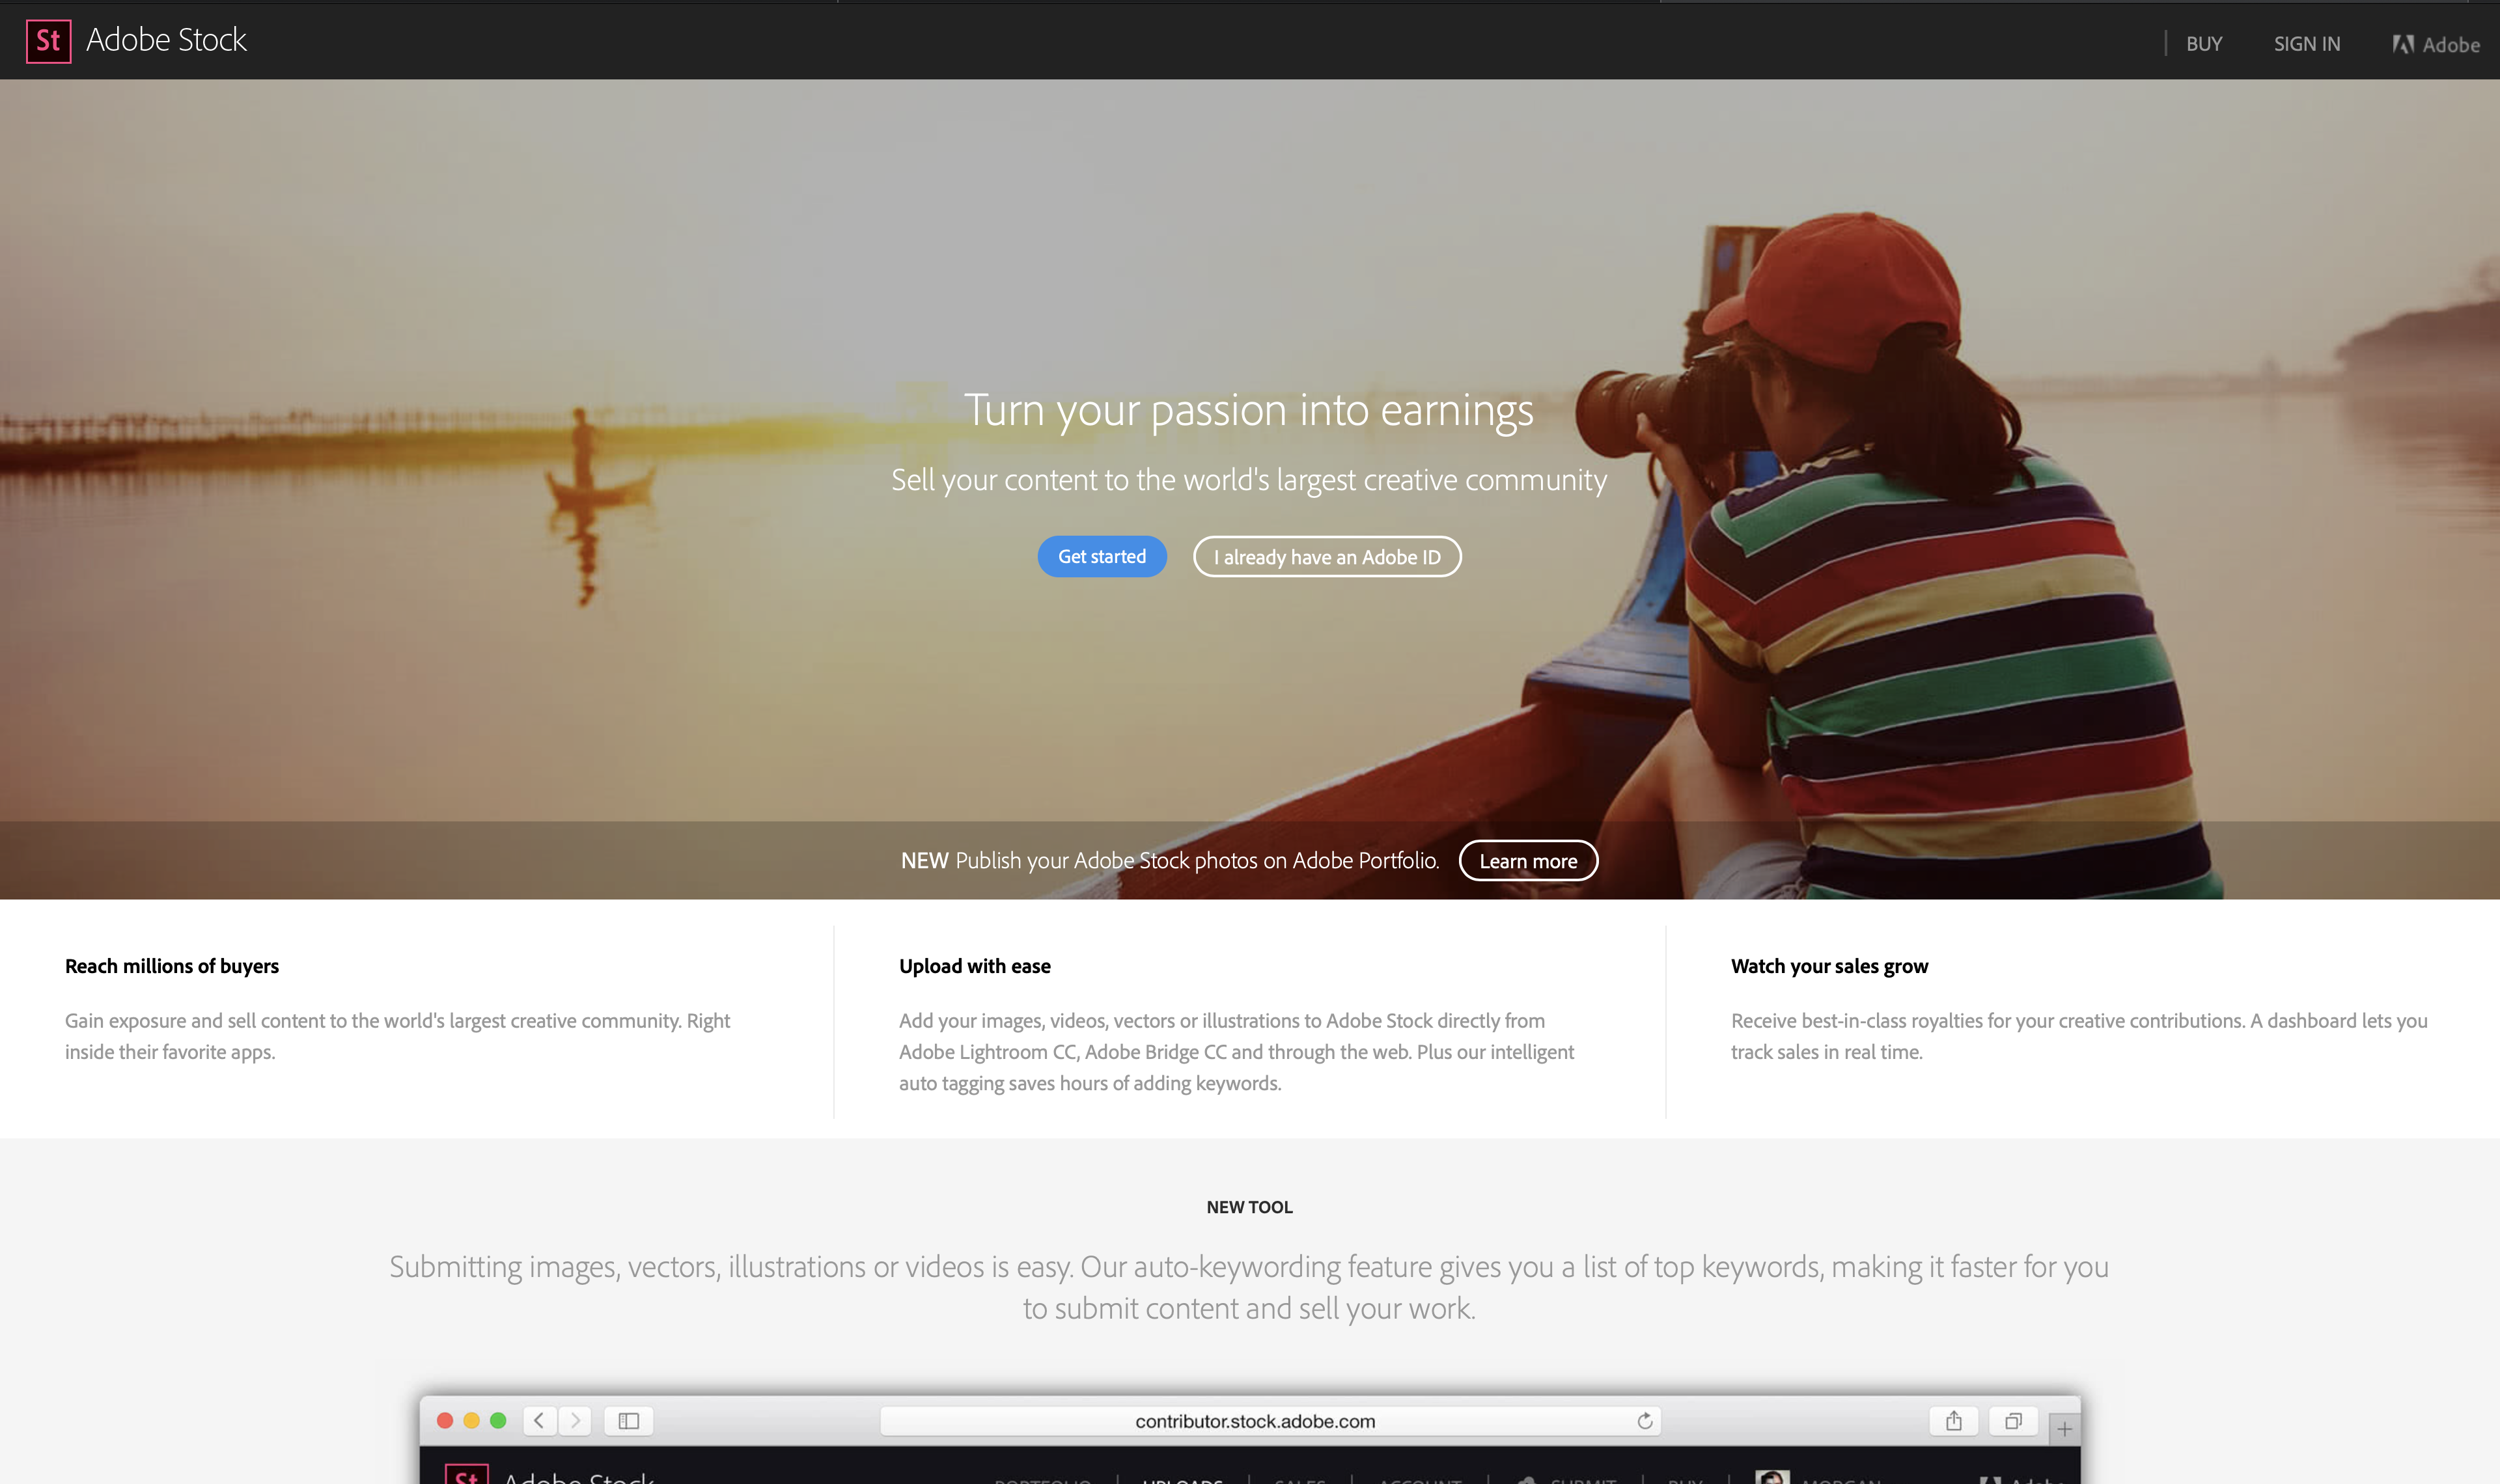Click 'I already have an Adobe ID'
The image size is (2500, 1484).
1325,555
